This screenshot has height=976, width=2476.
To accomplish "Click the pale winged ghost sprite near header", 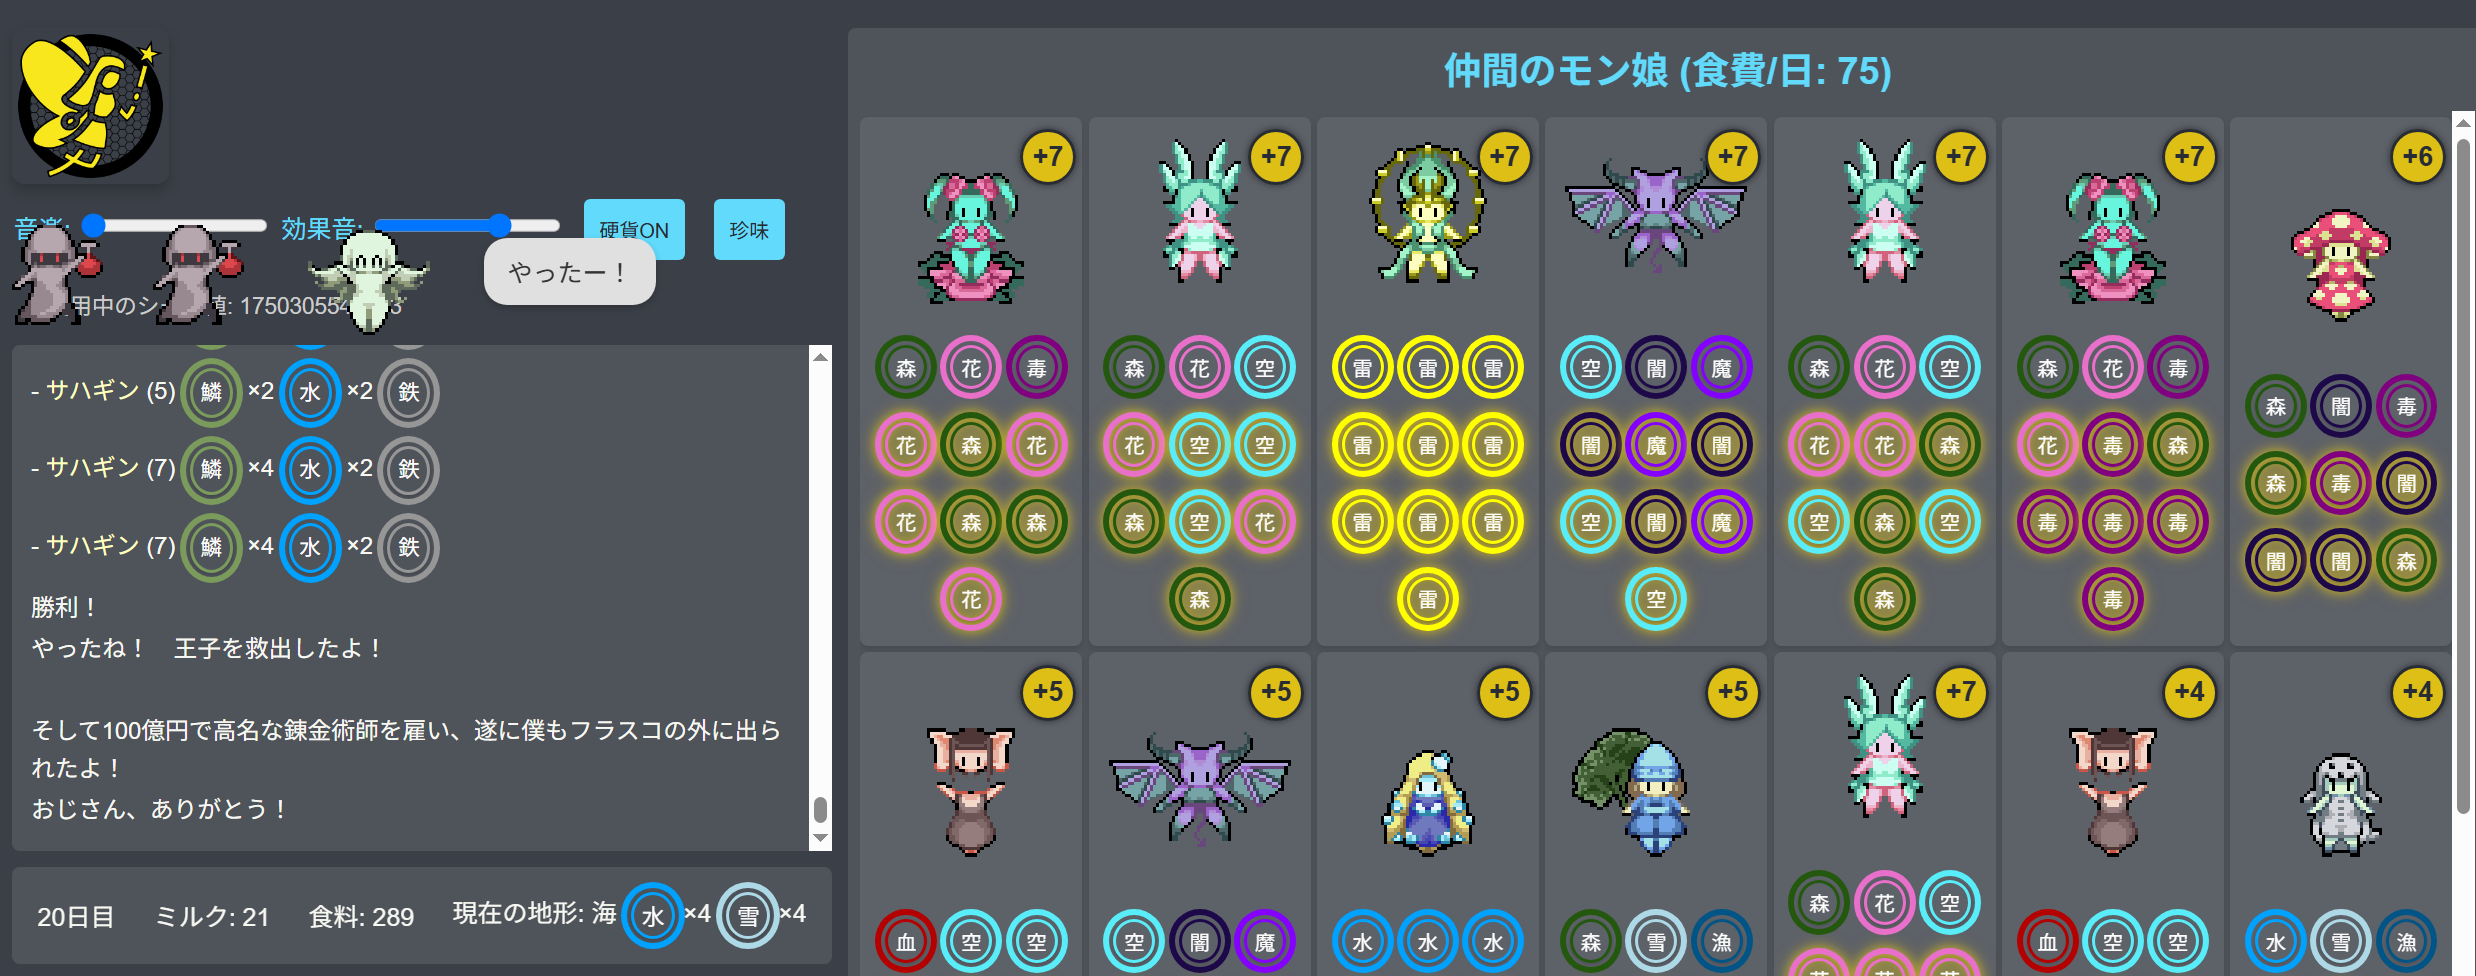I will (x=369, y=279).
